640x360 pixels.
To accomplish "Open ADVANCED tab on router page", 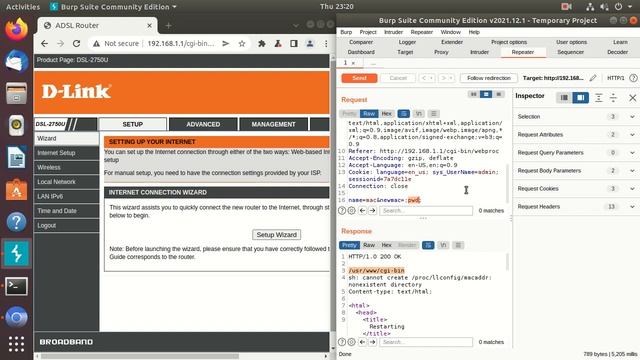I will (203, 124).
